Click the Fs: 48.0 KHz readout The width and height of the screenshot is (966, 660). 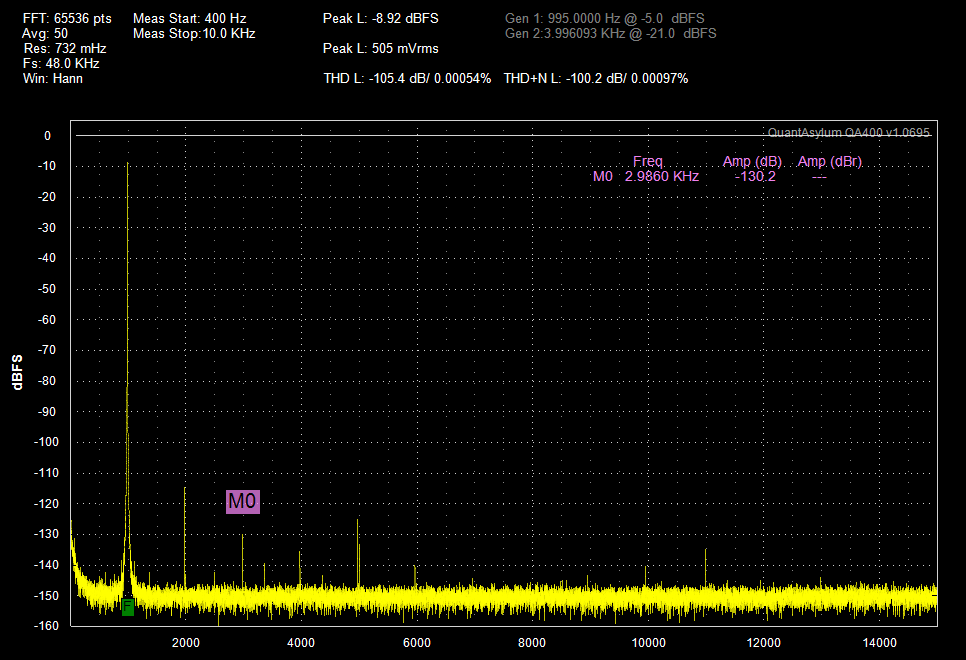coord(61,63)
